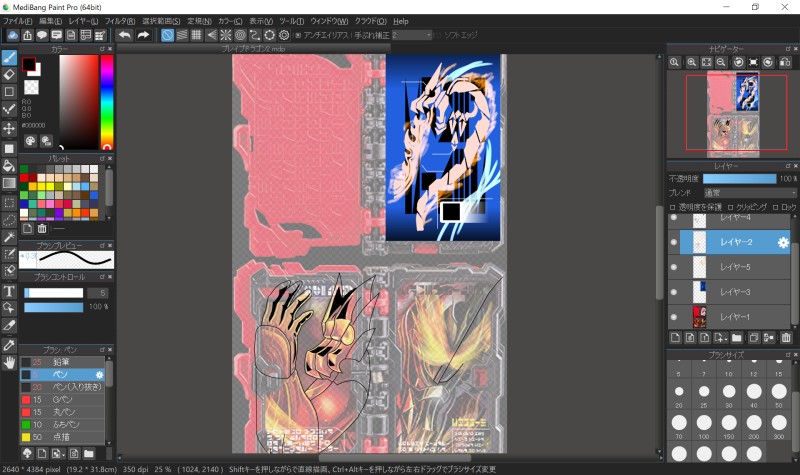Duplicate the current layer
This screenshot has height=475, width=800.
click(x=754, y=337)
